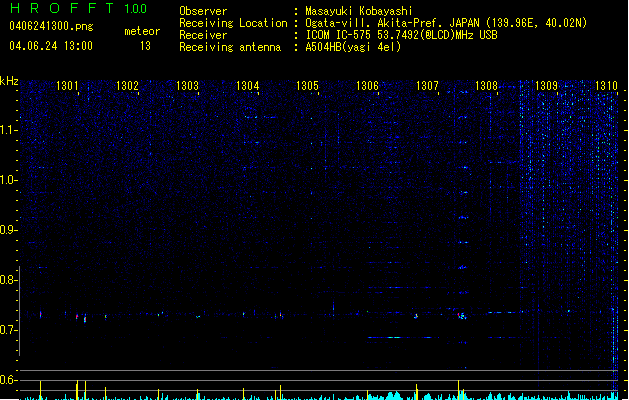The height and width of the screenshot is (400, 629).
Task: Click the HROFFT title text
Action: (62, 8)
